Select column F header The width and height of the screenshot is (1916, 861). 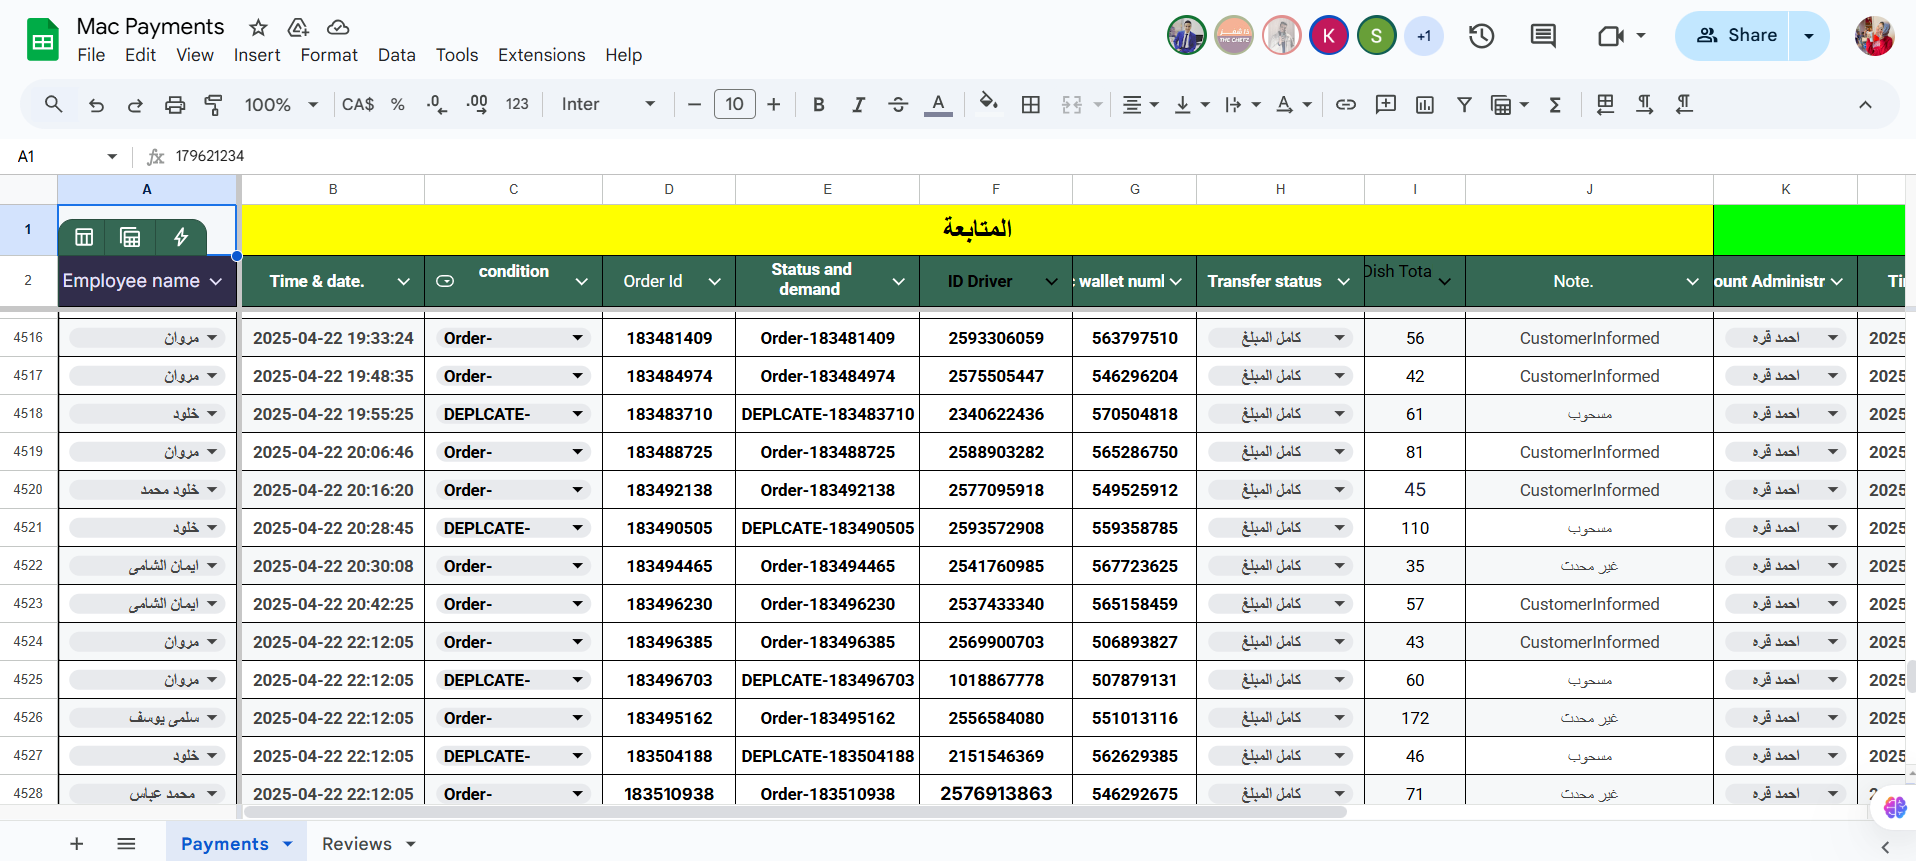(x=996, y=189)
